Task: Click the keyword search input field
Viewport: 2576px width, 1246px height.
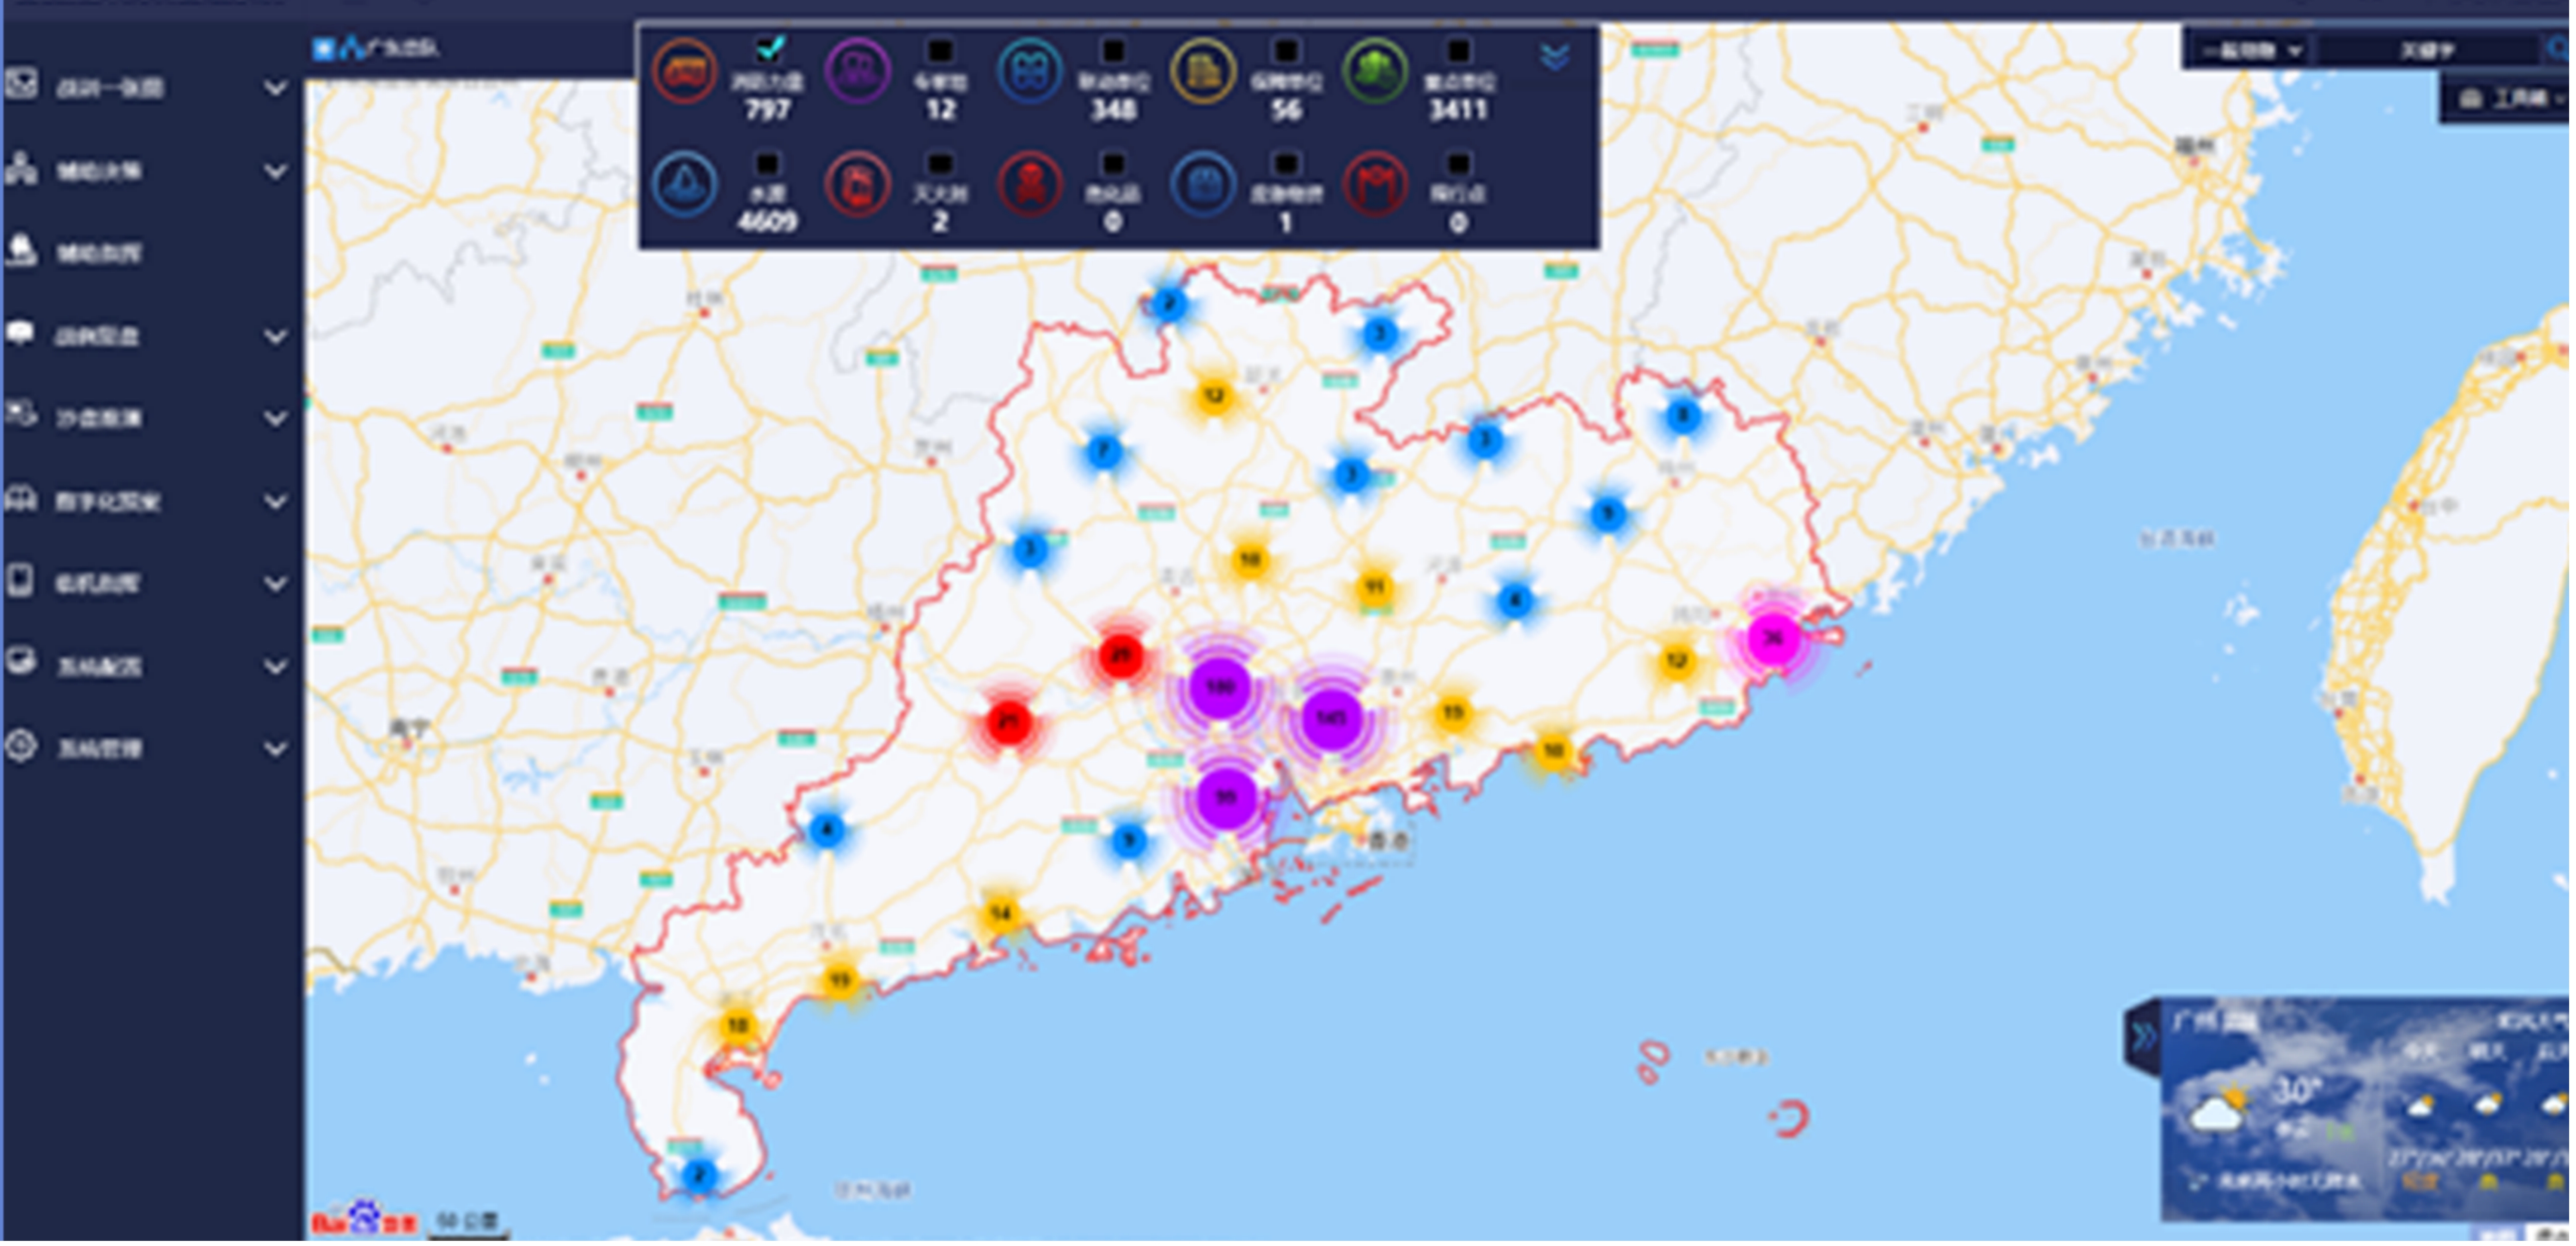Action: click(2428, 50)
